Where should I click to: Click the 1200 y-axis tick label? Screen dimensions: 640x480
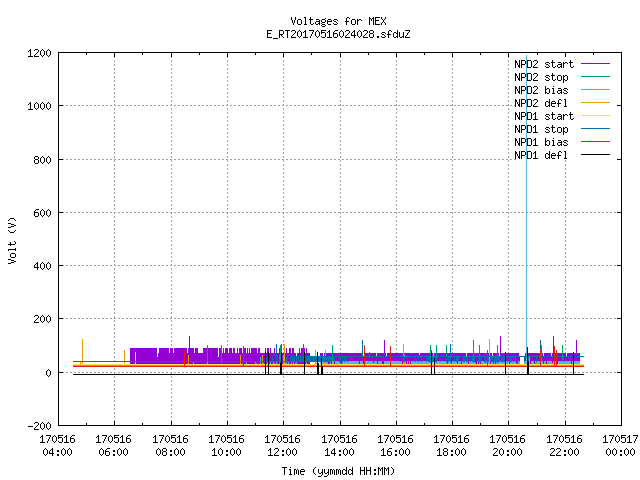[39, 53]
